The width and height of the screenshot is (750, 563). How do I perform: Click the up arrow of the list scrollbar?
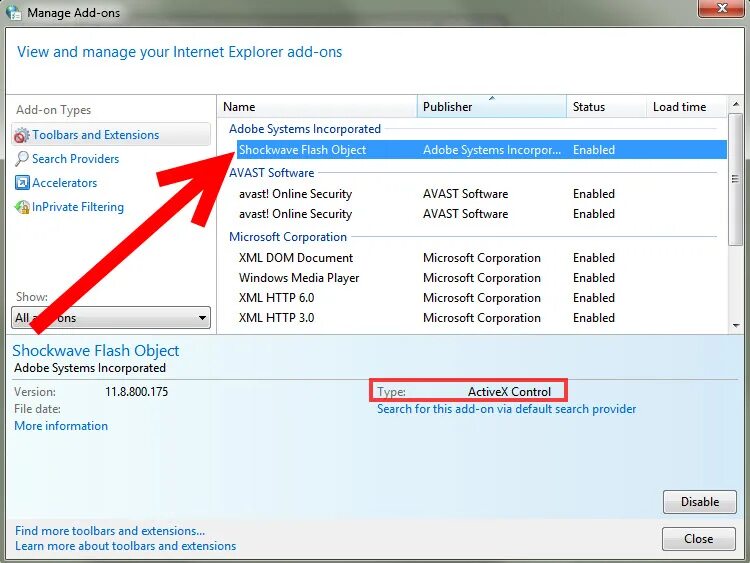[x=736, y=104]
